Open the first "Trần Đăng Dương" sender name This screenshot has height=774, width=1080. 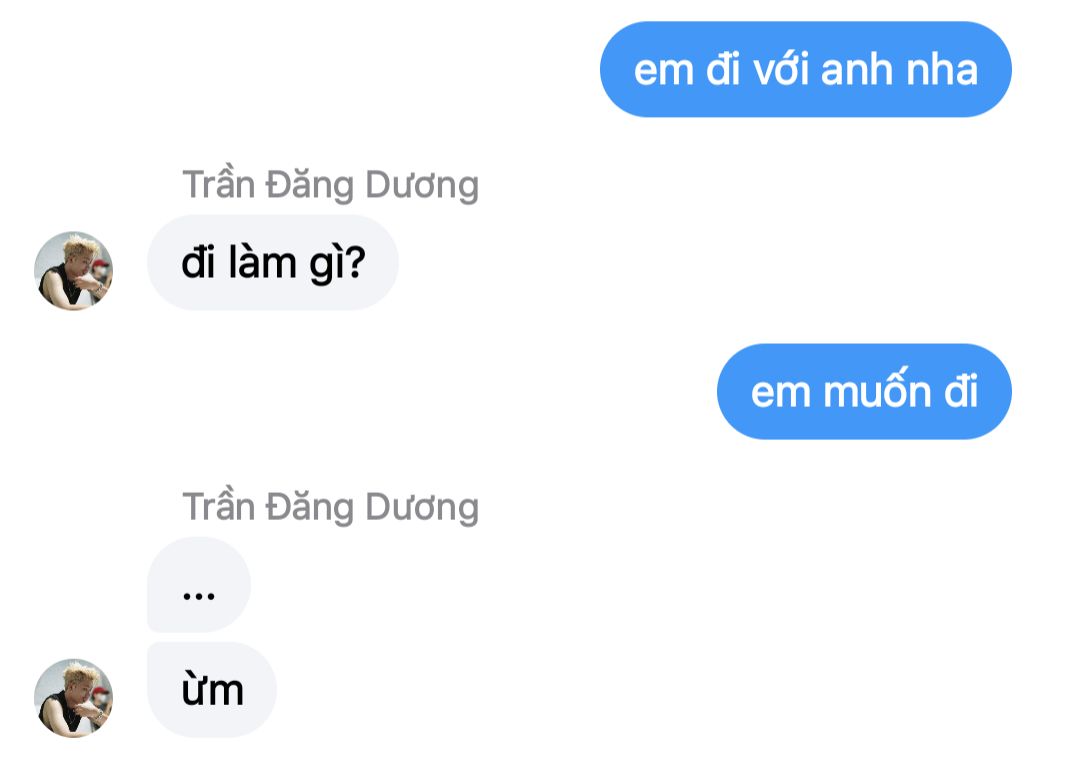click(331, 185)
